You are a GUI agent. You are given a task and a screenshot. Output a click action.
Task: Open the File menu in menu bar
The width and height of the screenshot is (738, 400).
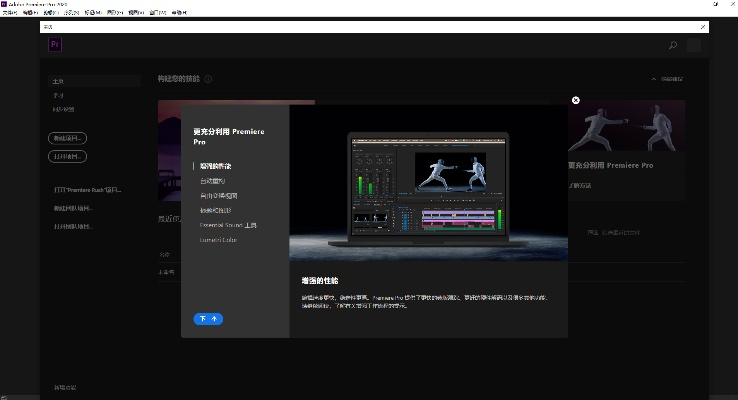pyautogui.click(x=9, y=13)
